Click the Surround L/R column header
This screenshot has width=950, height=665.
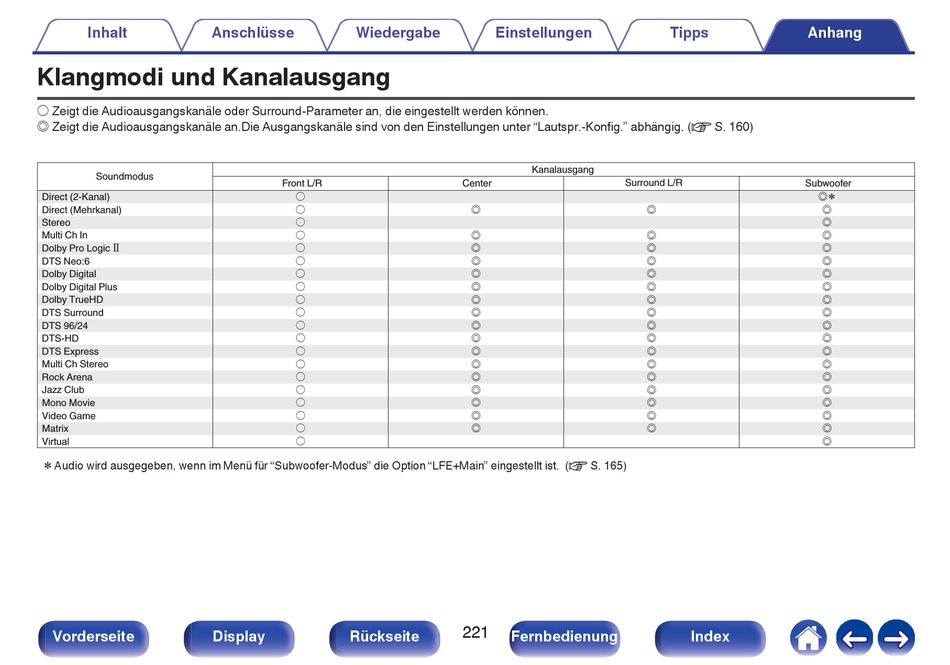click(653, 183)
